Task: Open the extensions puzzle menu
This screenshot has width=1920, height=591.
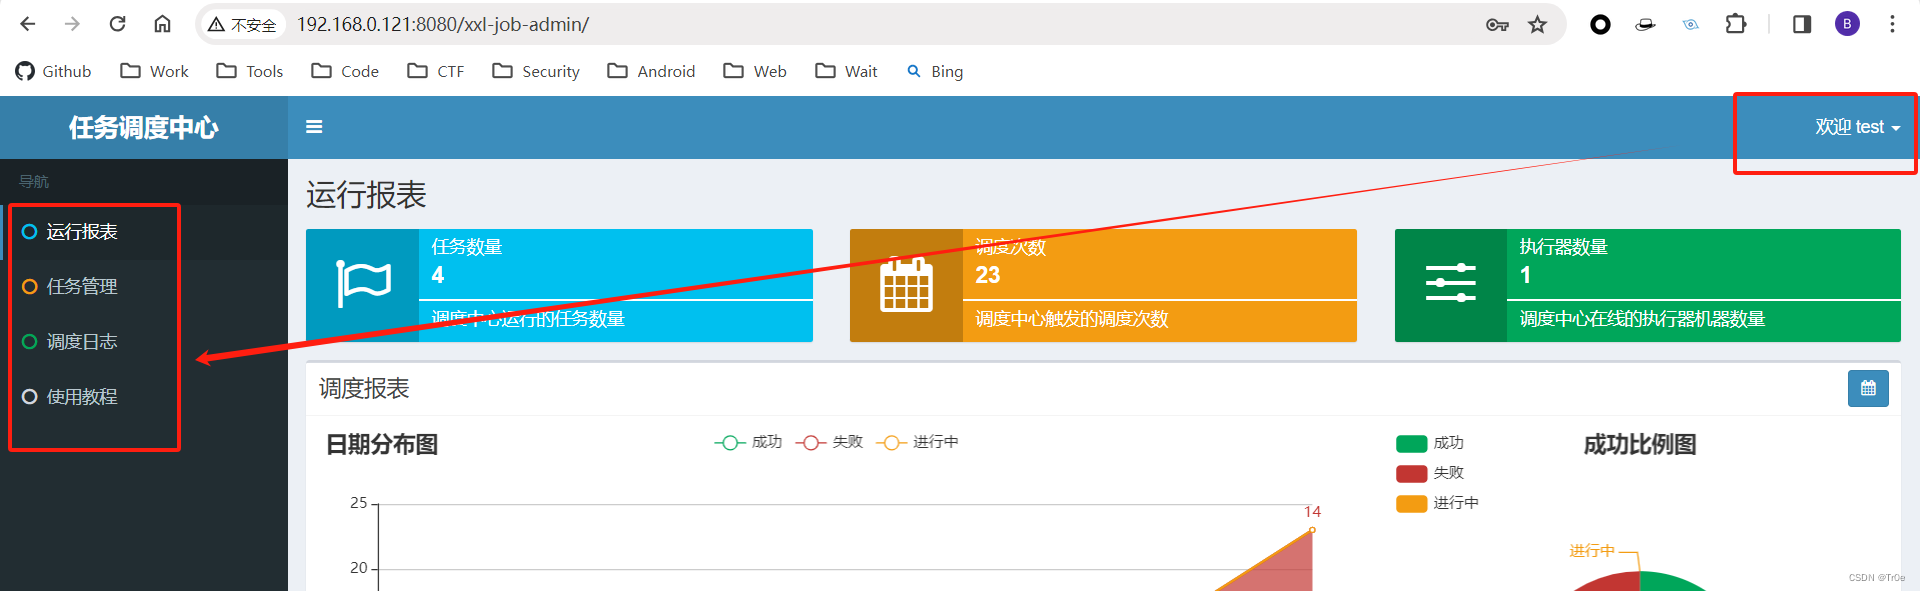Action: 1736,24
